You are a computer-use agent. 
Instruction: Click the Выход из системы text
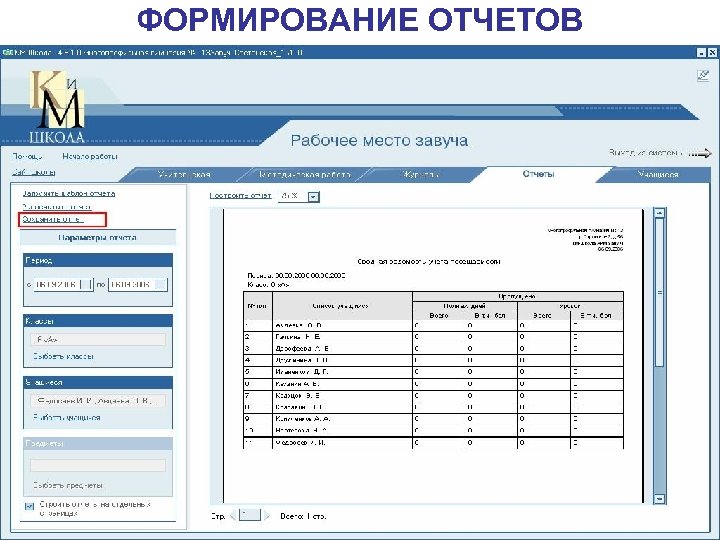(x=646, y=152)
